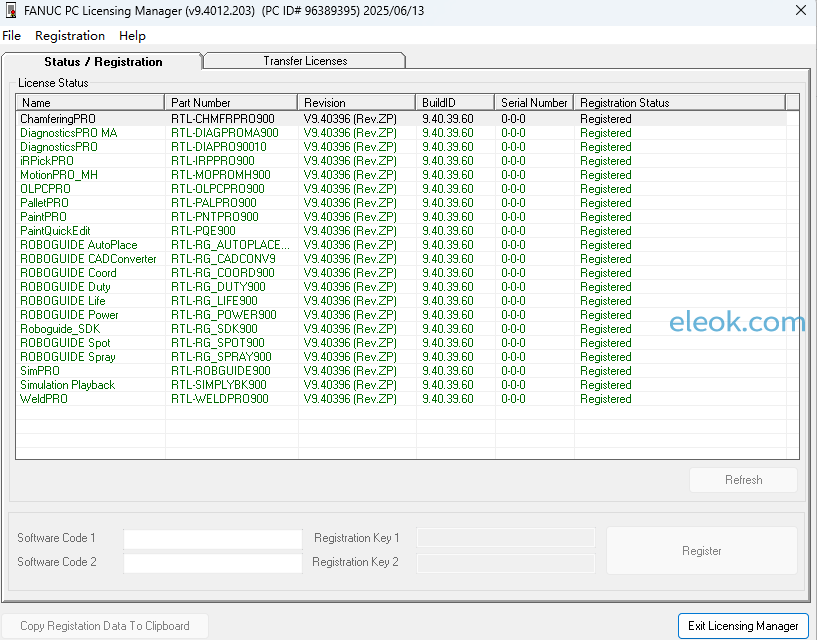
Task: Close the Licensing Manager window
Action: pos(801,10)
